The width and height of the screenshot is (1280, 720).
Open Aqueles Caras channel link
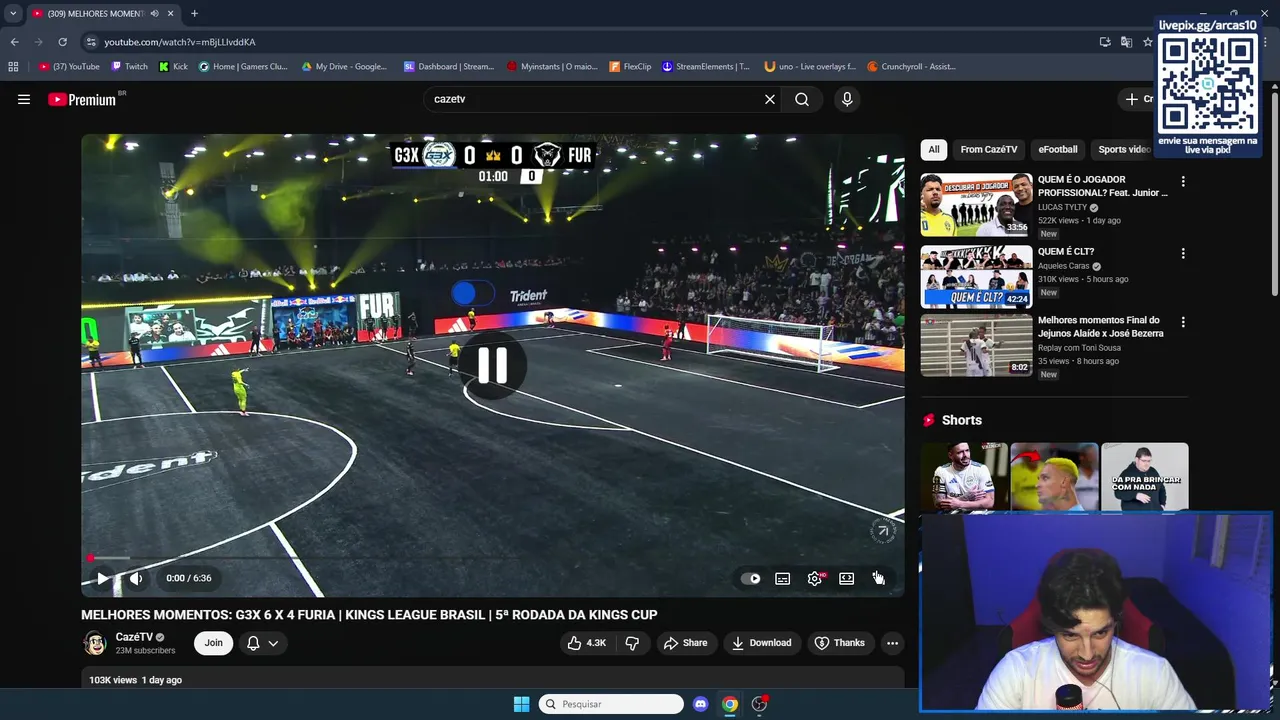(x=1064, y=266)
